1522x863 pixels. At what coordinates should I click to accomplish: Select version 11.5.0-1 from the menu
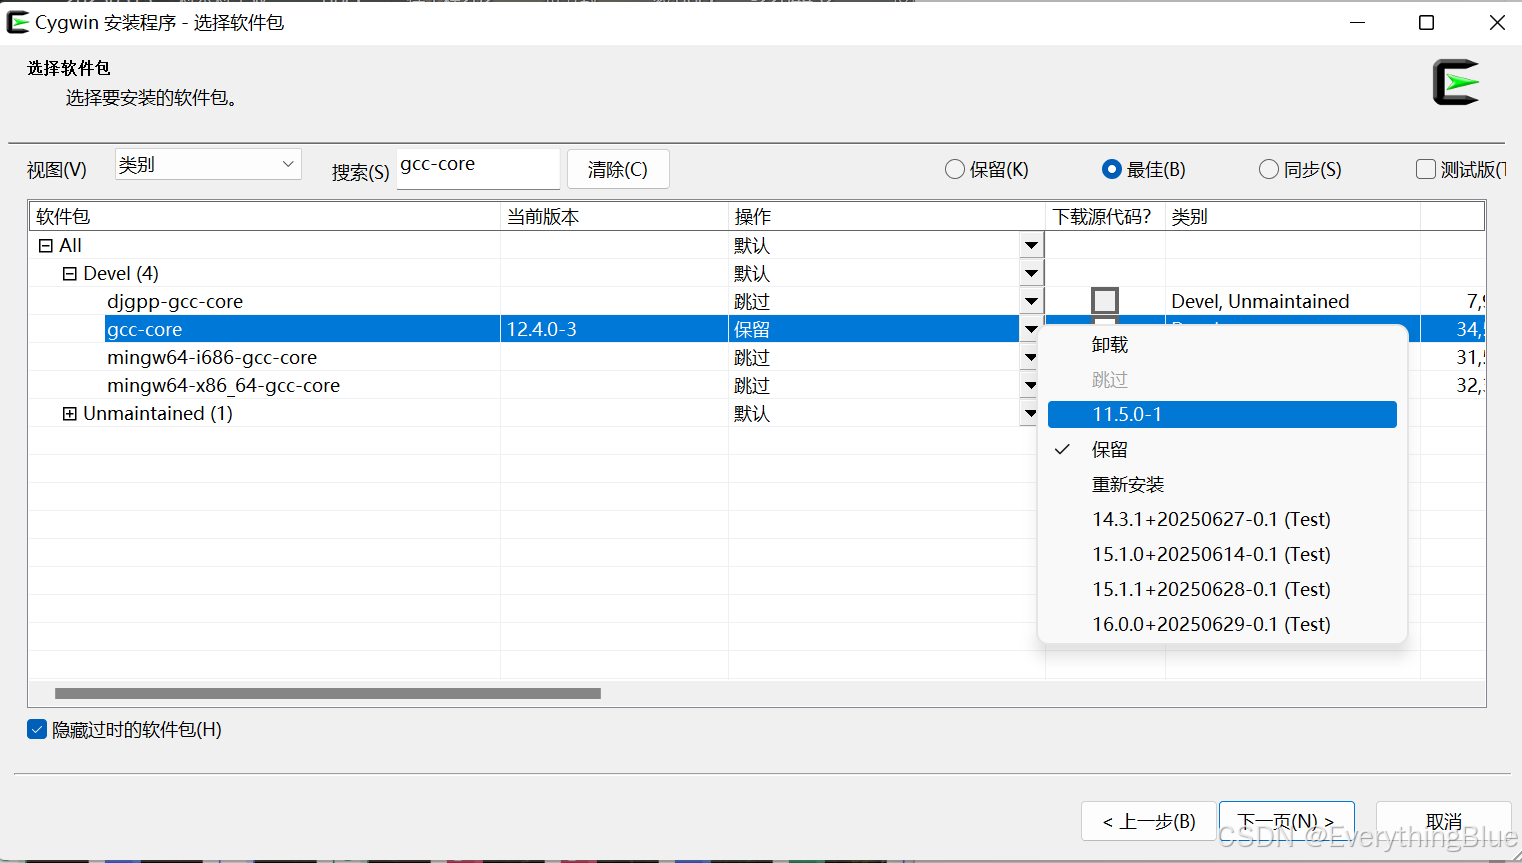[1128, 414]
